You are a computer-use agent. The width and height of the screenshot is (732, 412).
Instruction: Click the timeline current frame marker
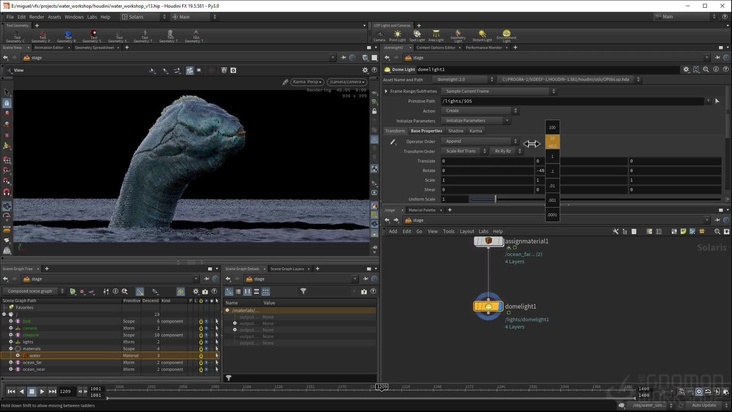(x=382, y=387)
